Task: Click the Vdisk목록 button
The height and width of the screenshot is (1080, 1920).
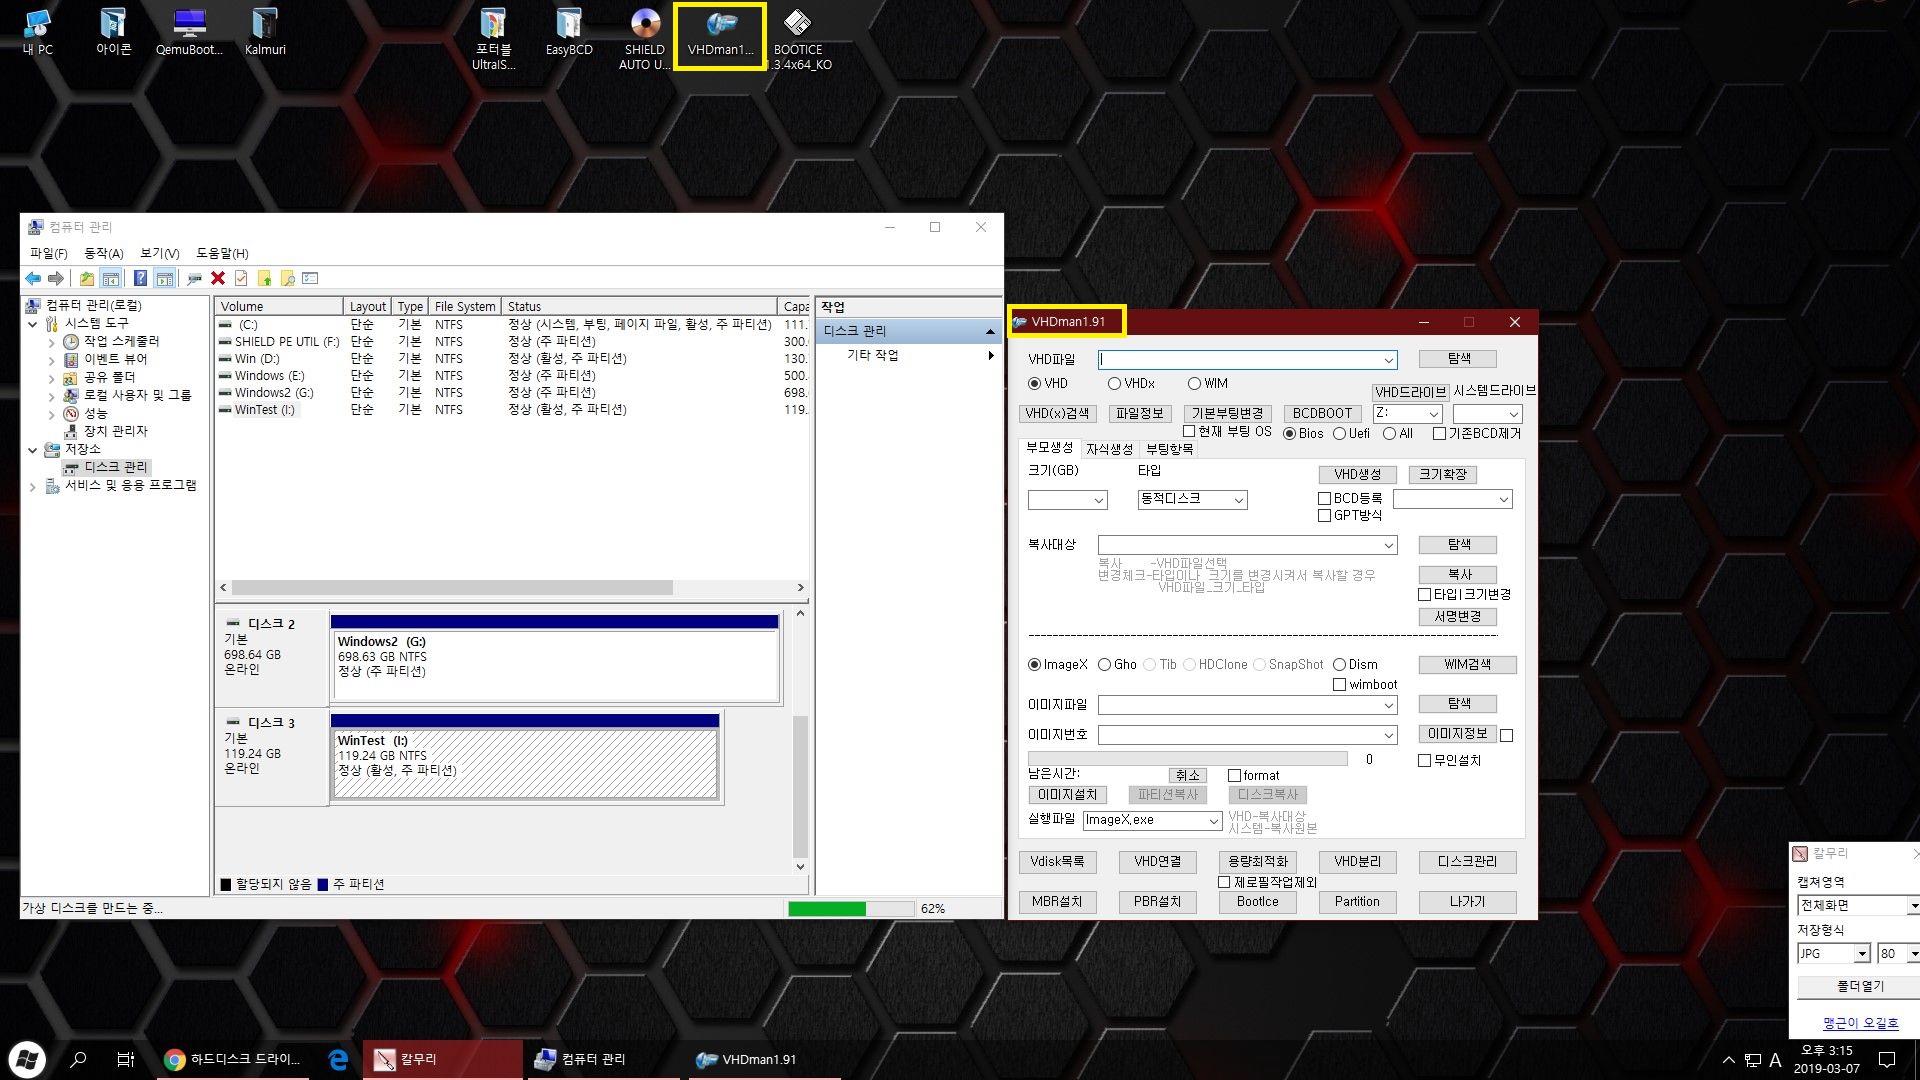Action: 1057,862
